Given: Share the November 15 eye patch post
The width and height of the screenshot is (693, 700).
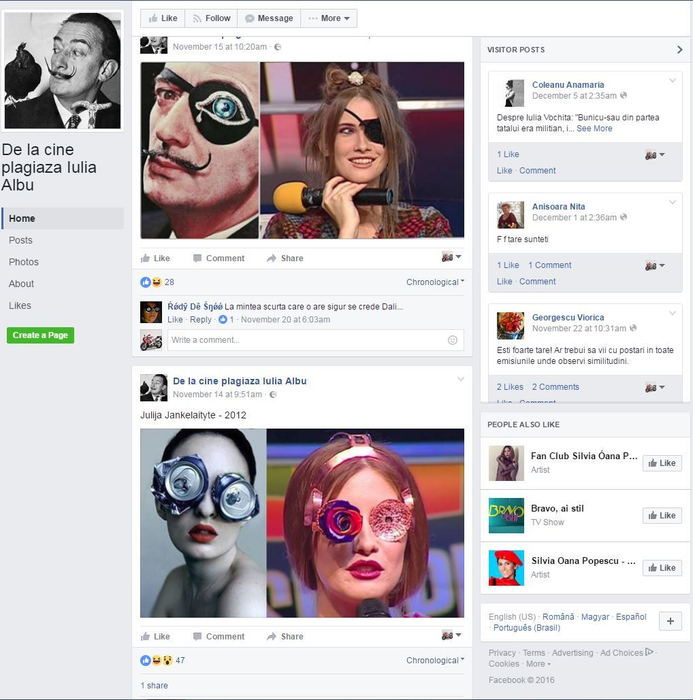Looking at the screenshot, I should click(285, 258).
